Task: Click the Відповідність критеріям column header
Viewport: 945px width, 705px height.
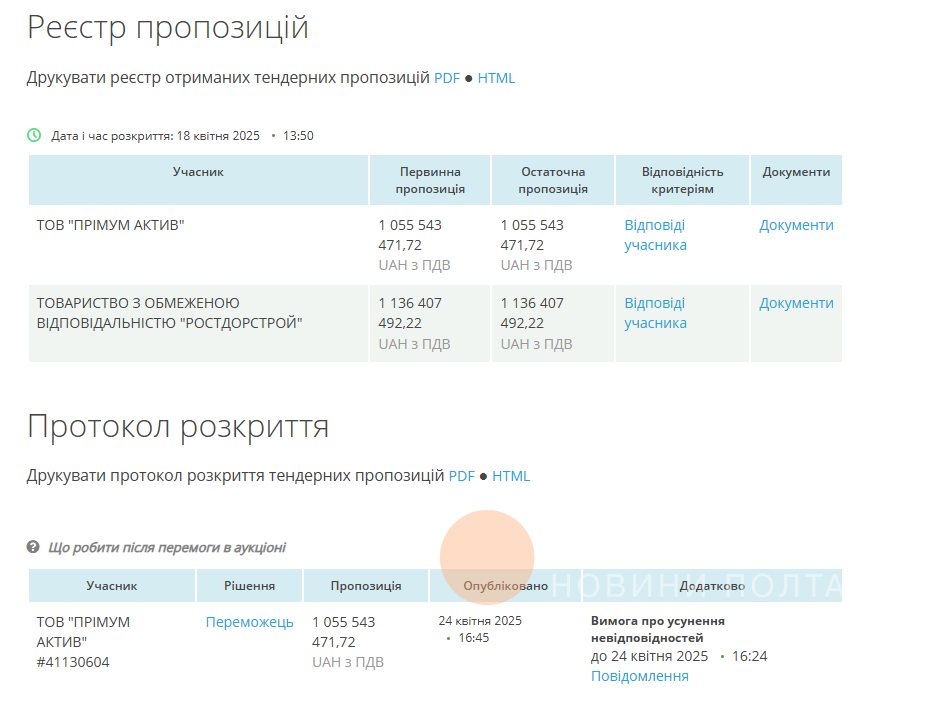Action: tap(682, 180)
